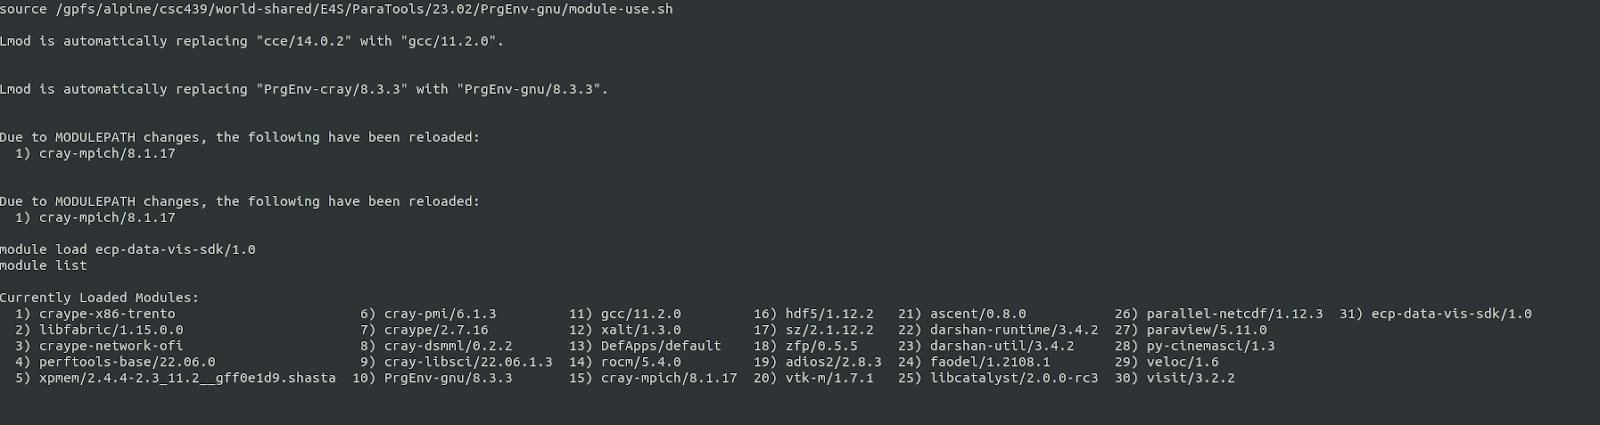Click the libfabric/1.15.0.0 module entry
This screenshot has width=1600, height=425.
(111, 330)
